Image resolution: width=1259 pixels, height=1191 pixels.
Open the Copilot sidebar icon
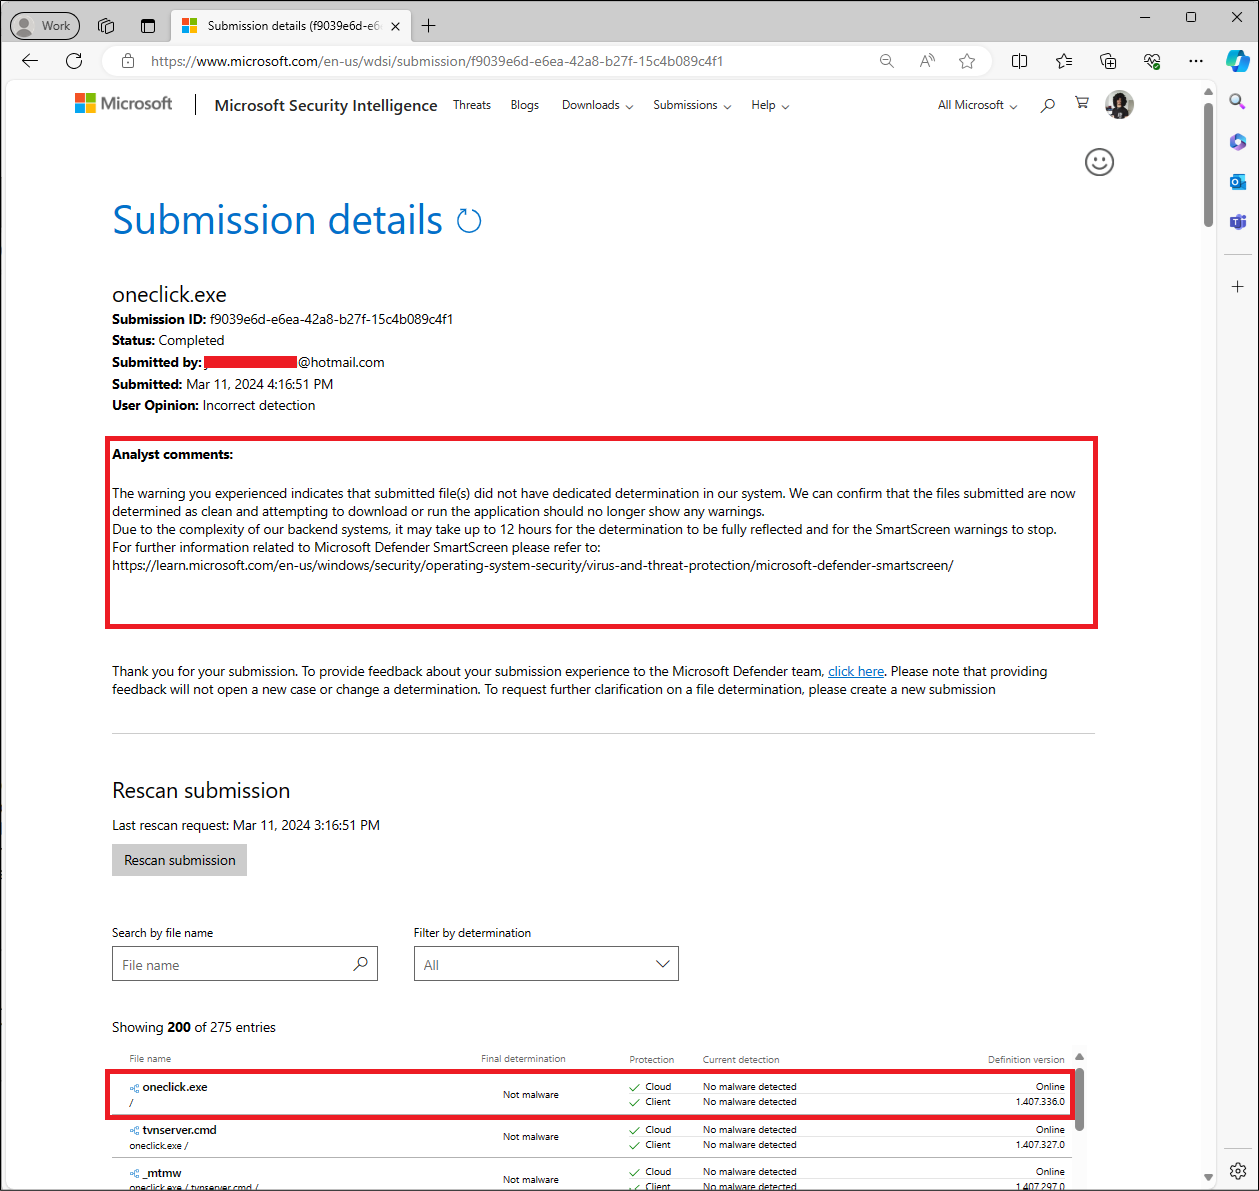click(1238, 61)
